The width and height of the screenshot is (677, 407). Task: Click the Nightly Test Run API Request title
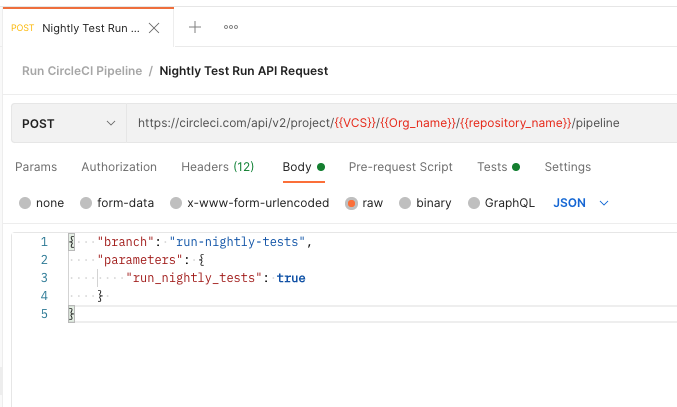(x=244, y=71)
